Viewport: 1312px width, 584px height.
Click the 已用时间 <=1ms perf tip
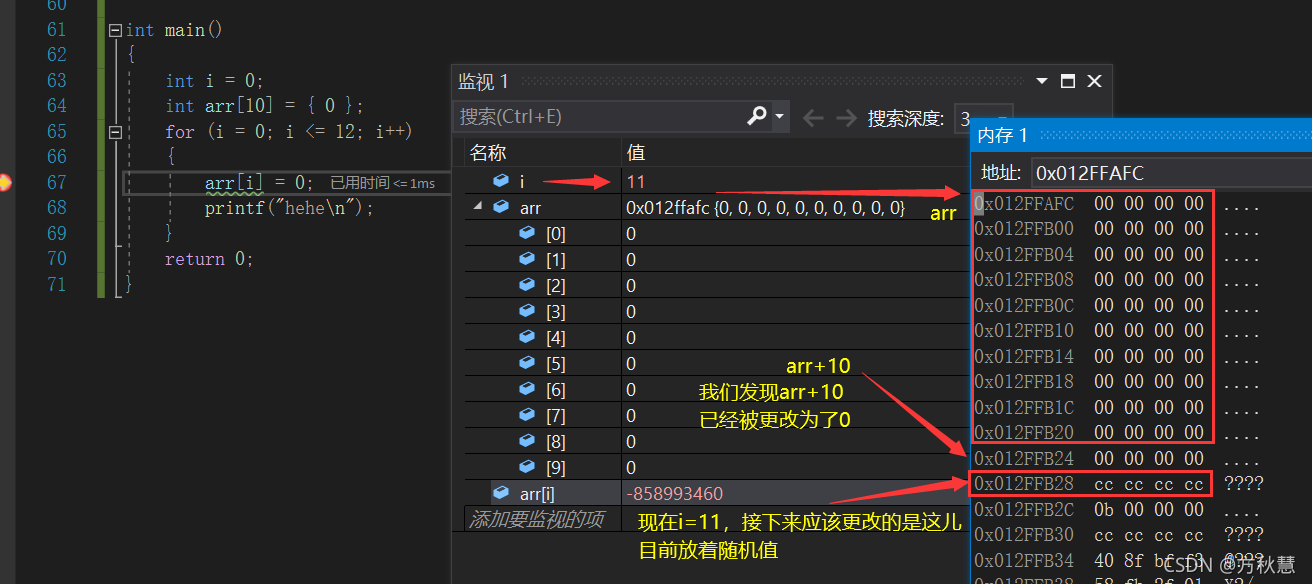383,183
